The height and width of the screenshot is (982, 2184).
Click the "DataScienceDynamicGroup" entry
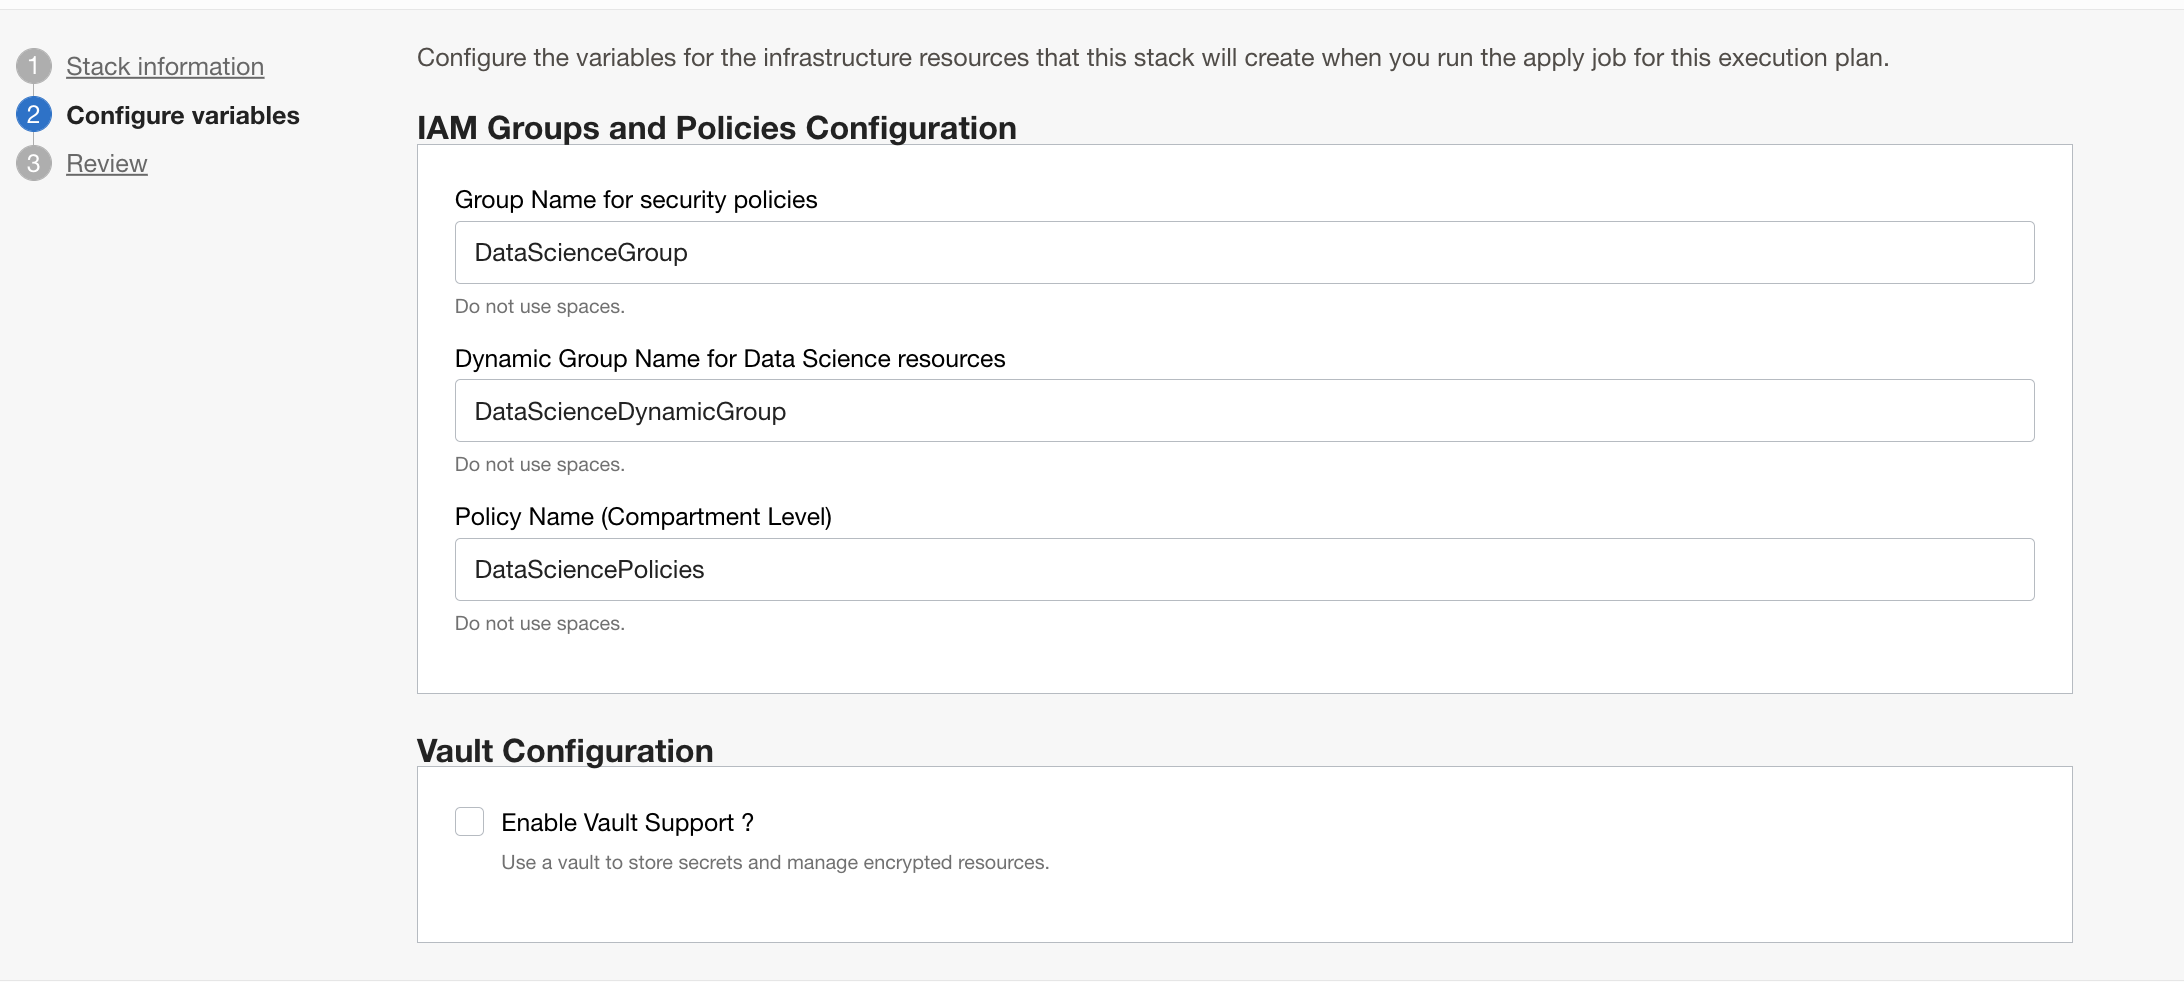tap(629, 410)
